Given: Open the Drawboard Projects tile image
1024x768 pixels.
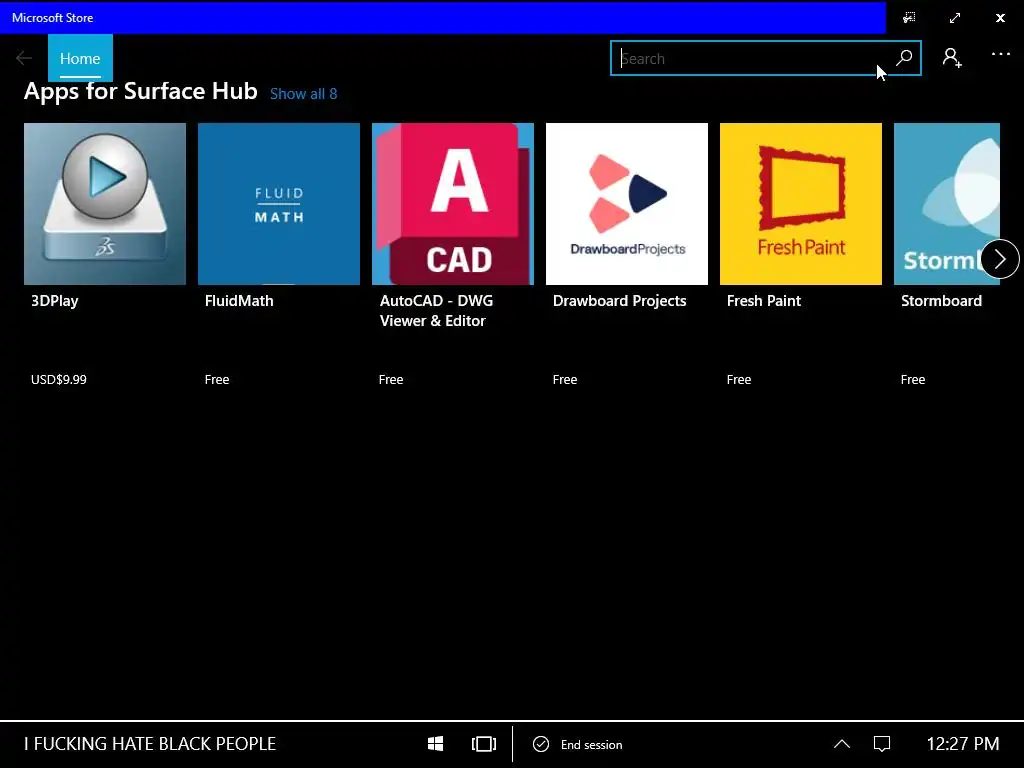Looking at the screenshot, I should coord(627,204).
